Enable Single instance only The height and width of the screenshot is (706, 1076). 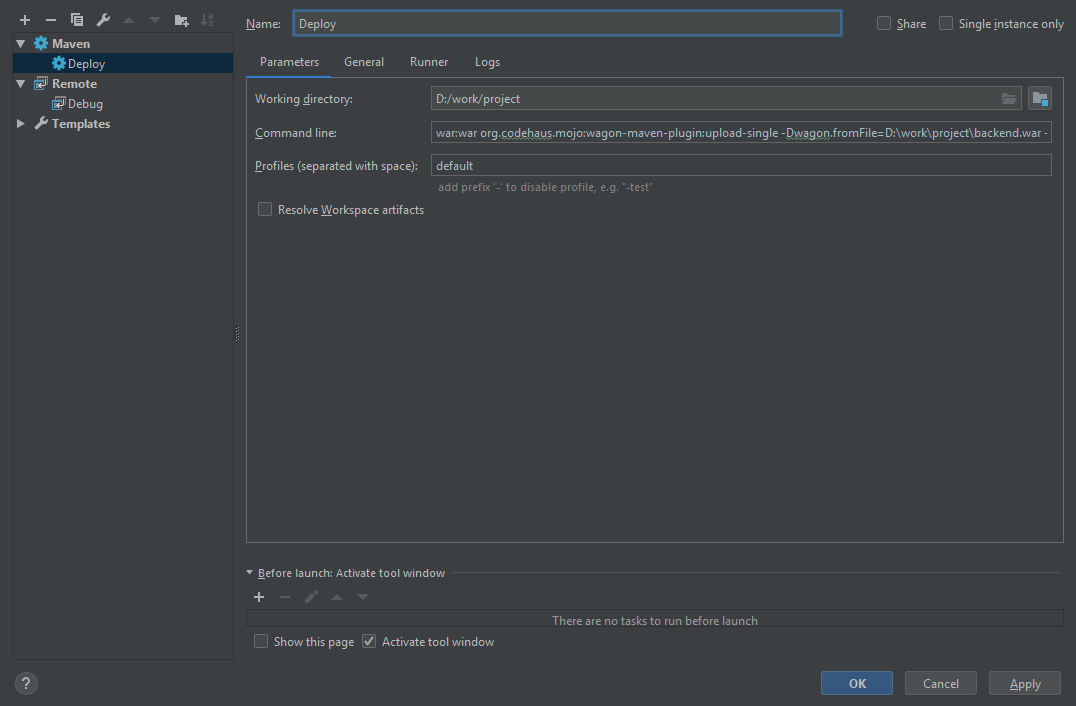point(945,23)
